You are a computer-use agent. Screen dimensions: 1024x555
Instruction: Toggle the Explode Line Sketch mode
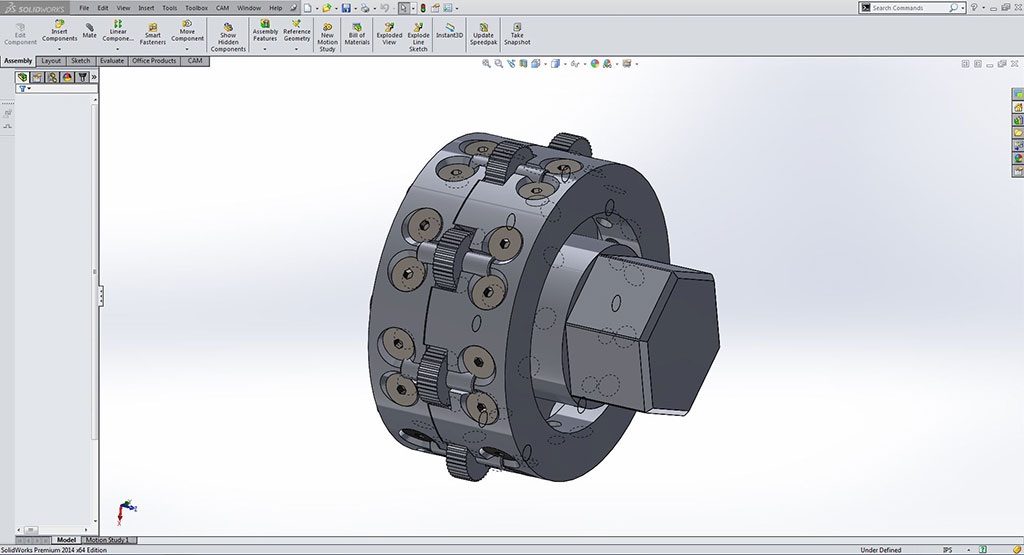(x=418, y=34)
